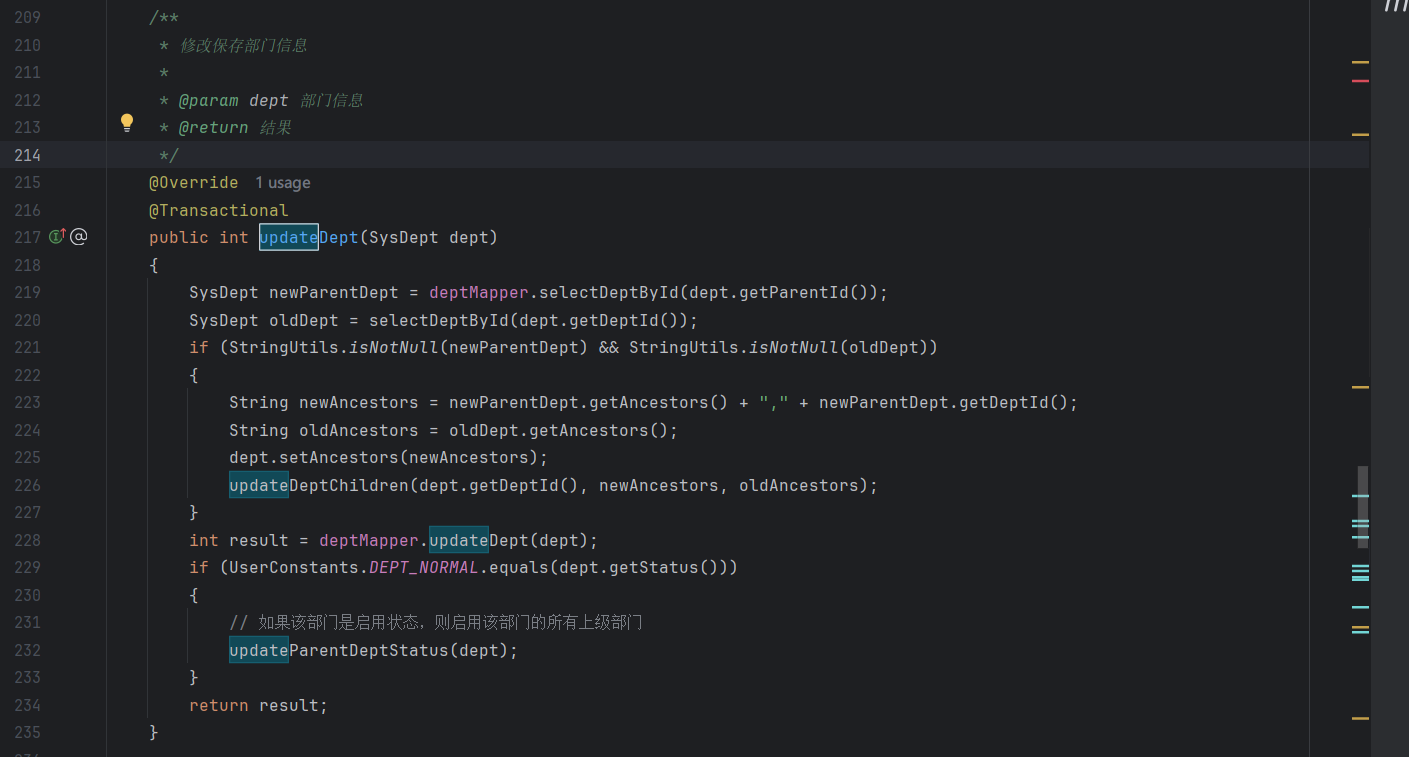Viewport: 1409px width, 757px height.
Task: Click line number 214 in the gutter
Action: pos(27,155)
